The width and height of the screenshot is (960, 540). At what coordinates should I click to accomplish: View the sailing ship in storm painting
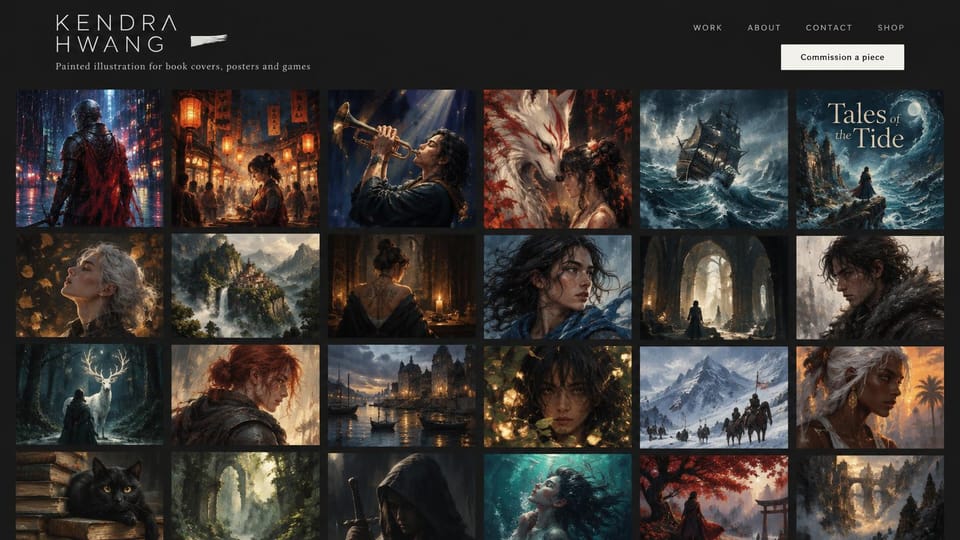point(714,159)
